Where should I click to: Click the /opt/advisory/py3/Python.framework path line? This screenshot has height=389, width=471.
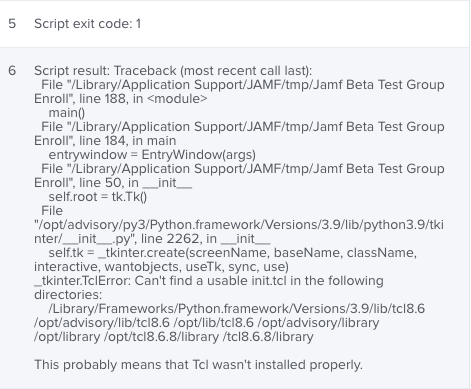(x=239, y=225)
